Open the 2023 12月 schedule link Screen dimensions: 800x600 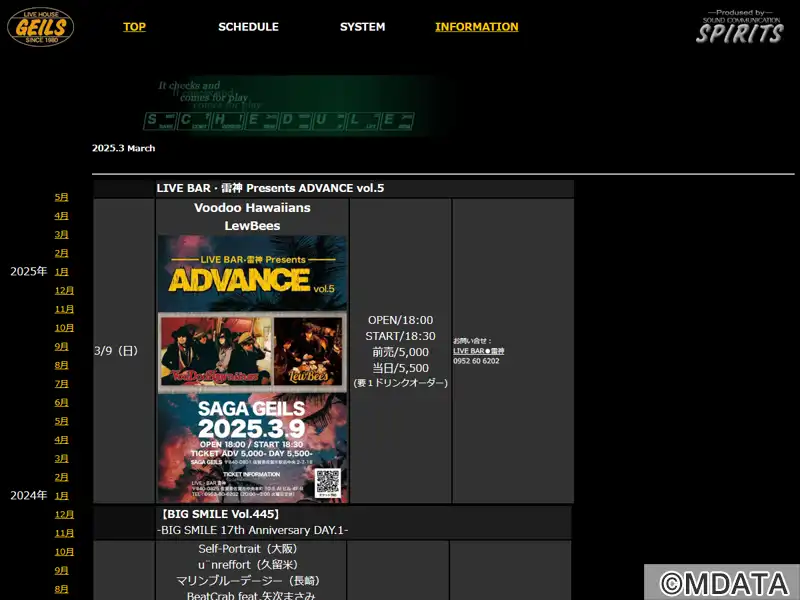point(64,514)
